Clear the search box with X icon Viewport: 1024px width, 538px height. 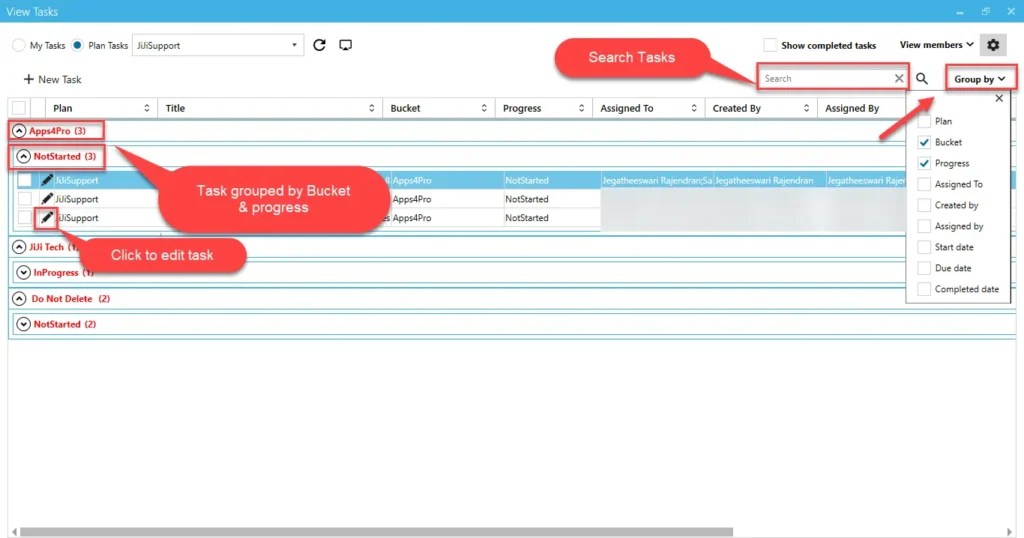(899, 79)
